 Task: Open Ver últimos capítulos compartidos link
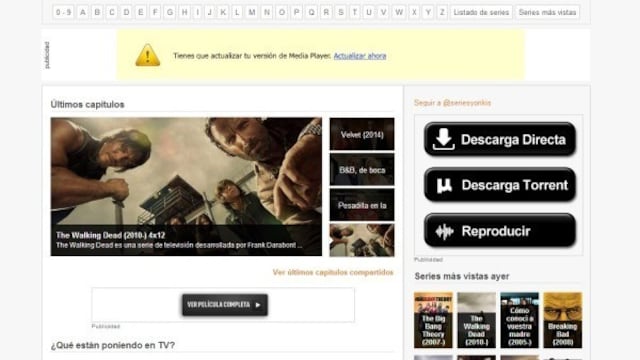click(x=333, y=272)
